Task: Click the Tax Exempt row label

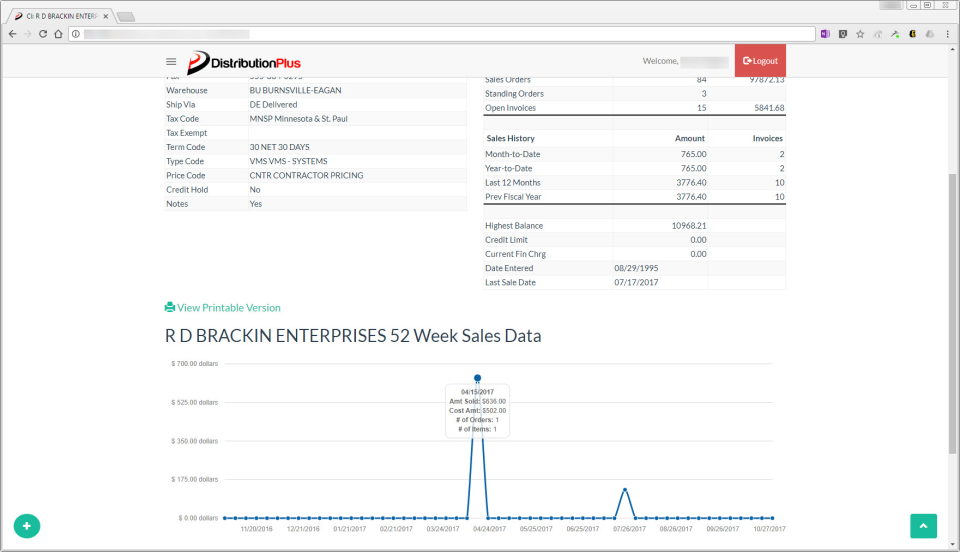Action: click(187, 133)
